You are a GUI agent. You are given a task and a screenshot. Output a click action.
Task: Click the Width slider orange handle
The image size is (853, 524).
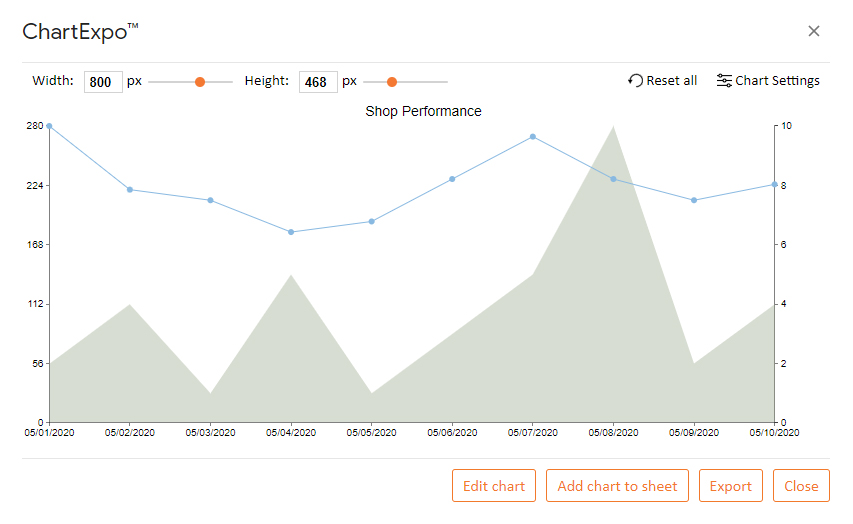click(x=200, y=82)
